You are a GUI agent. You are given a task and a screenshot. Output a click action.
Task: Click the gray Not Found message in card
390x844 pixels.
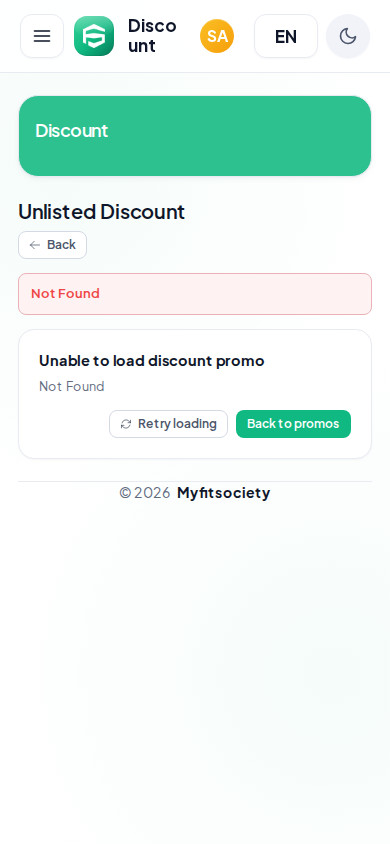coord(72,386)
